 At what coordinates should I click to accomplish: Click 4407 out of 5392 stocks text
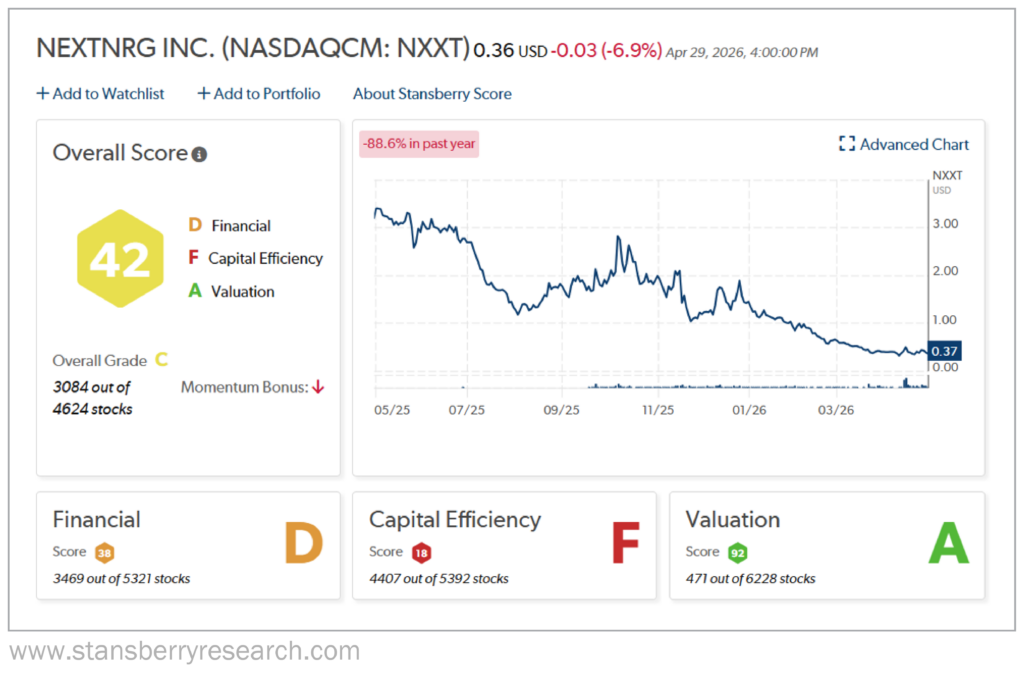pyautogui.click(x=439, y=579)
